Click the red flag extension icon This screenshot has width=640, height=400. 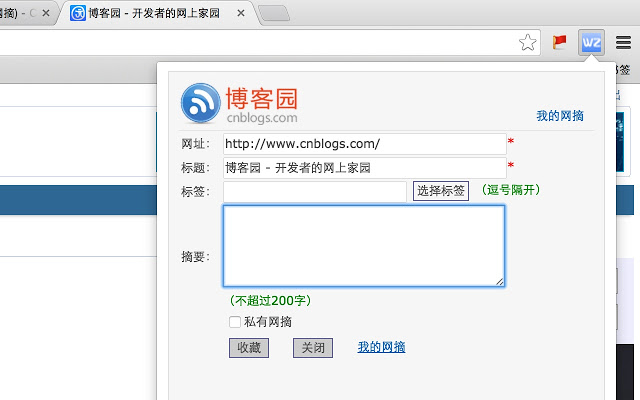click(x=559, y=42)
